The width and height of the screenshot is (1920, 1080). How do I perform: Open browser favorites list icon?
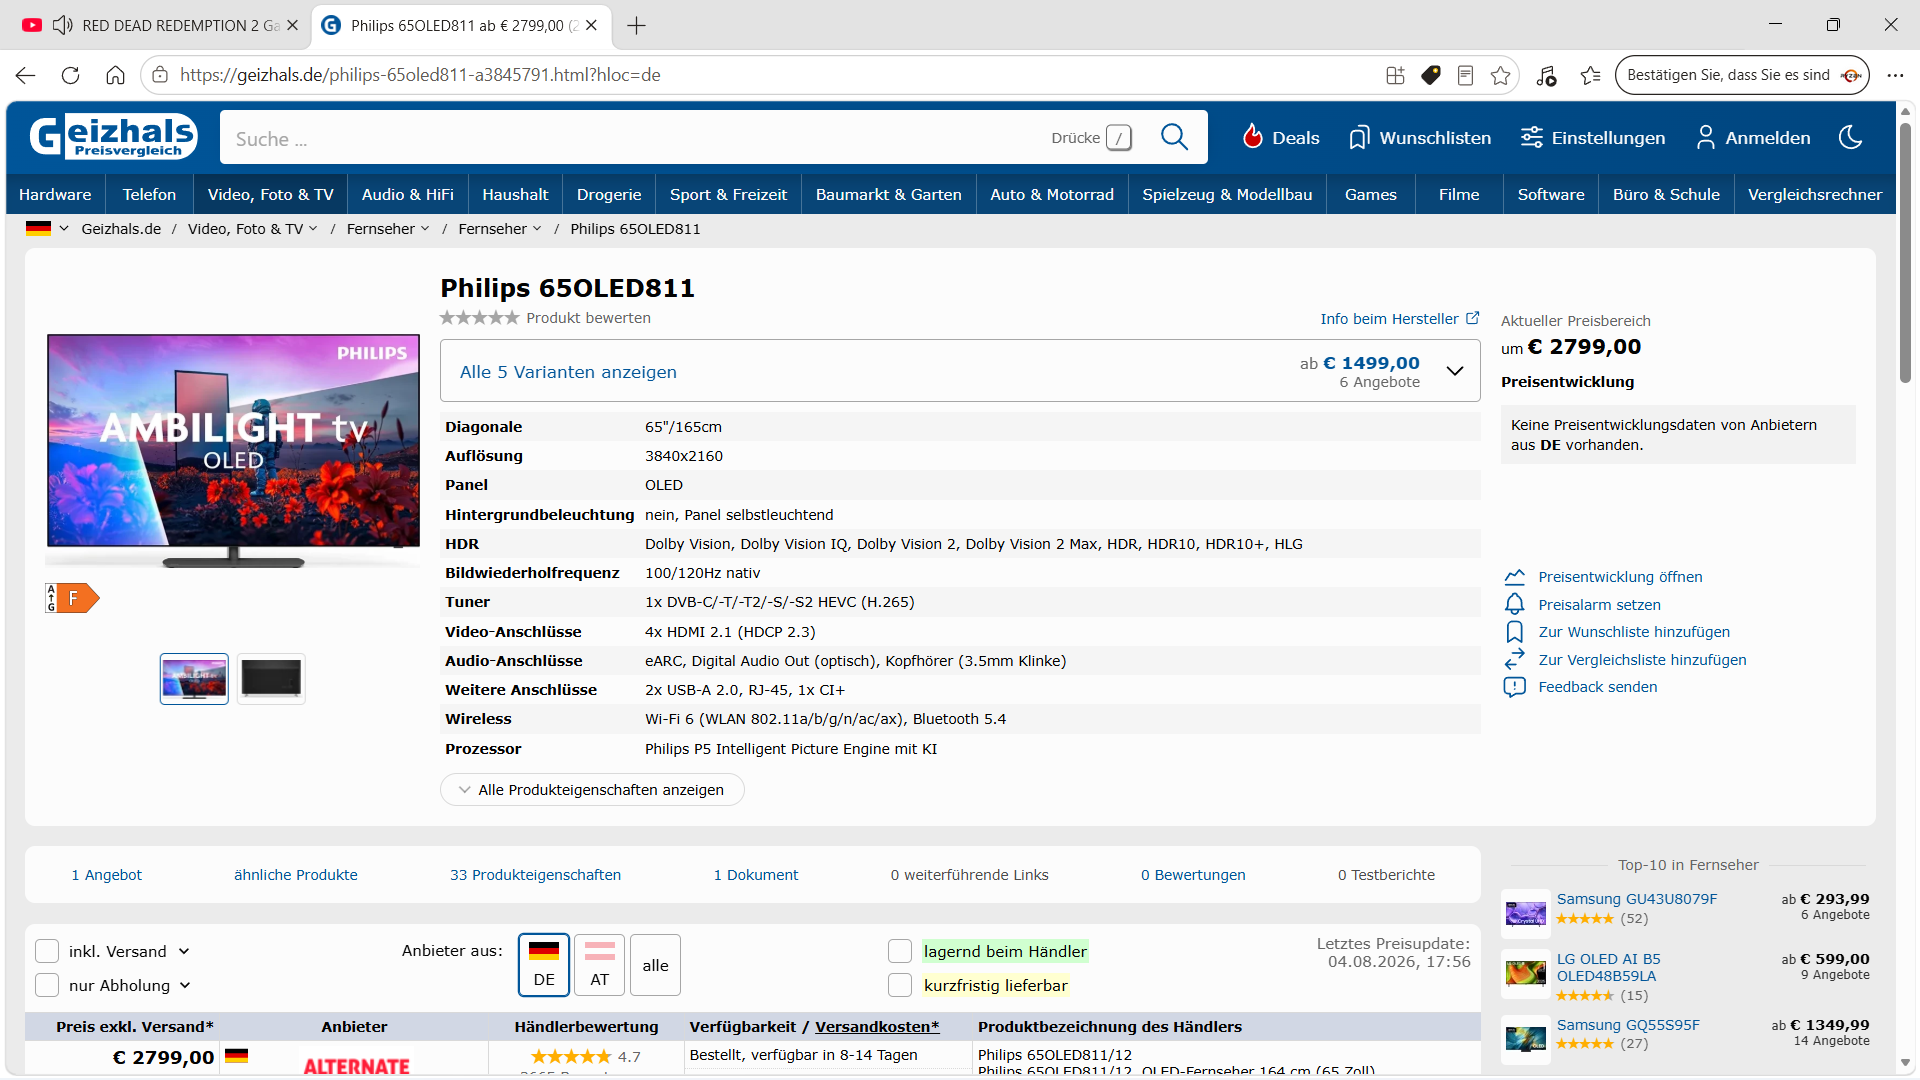coord(1590,75)
